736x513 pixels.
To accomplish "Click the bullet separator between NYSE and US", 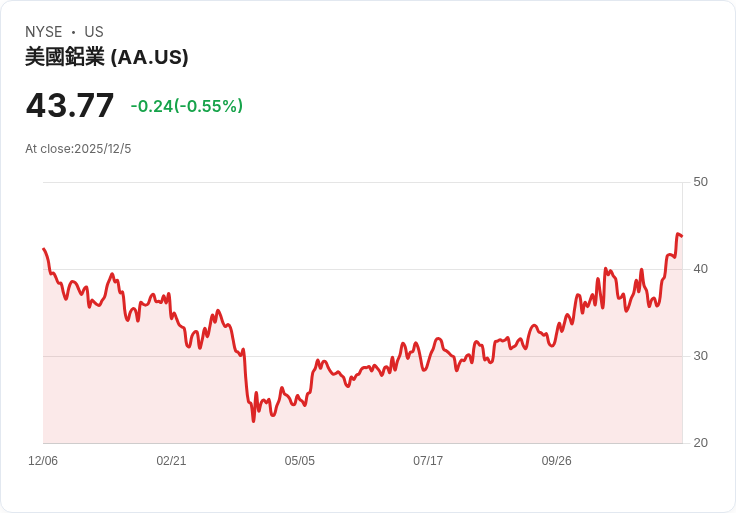I will pos(74,32).
